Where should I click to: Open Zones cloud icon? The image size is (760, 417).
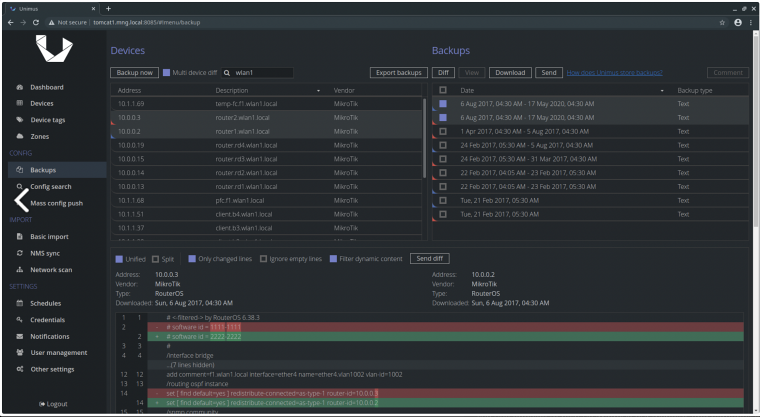20,136
